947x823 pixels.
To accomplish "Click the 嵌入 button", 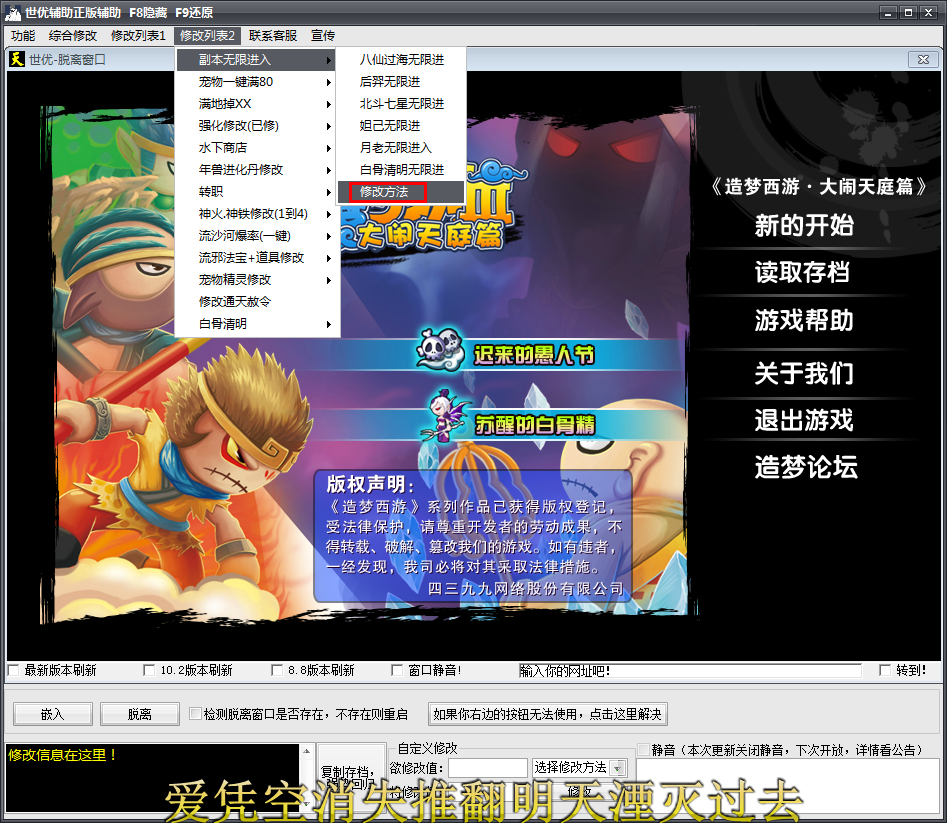I will [53, 714].
